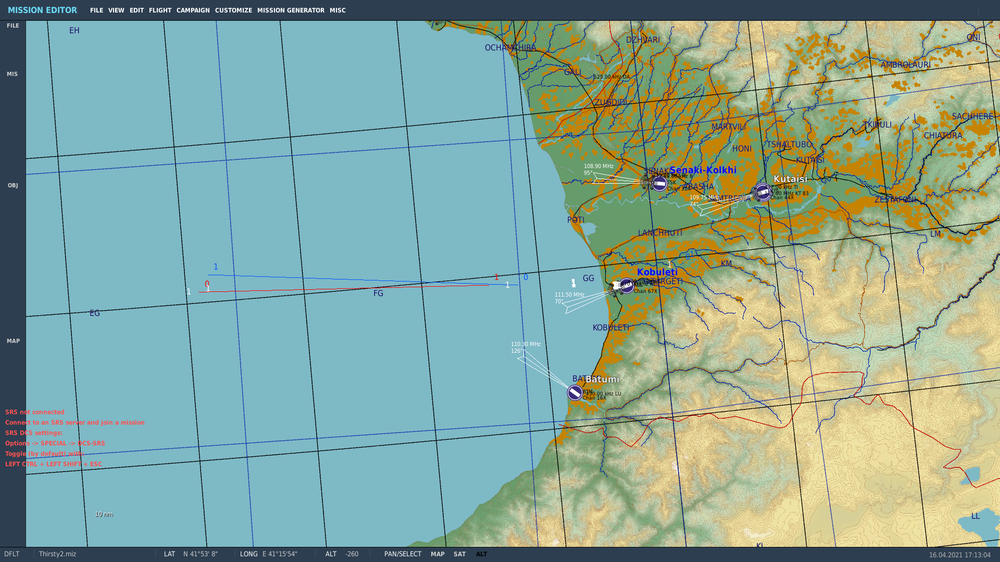
Task: Click the DFLT status bar label
Action: click(x=11, y=554)
